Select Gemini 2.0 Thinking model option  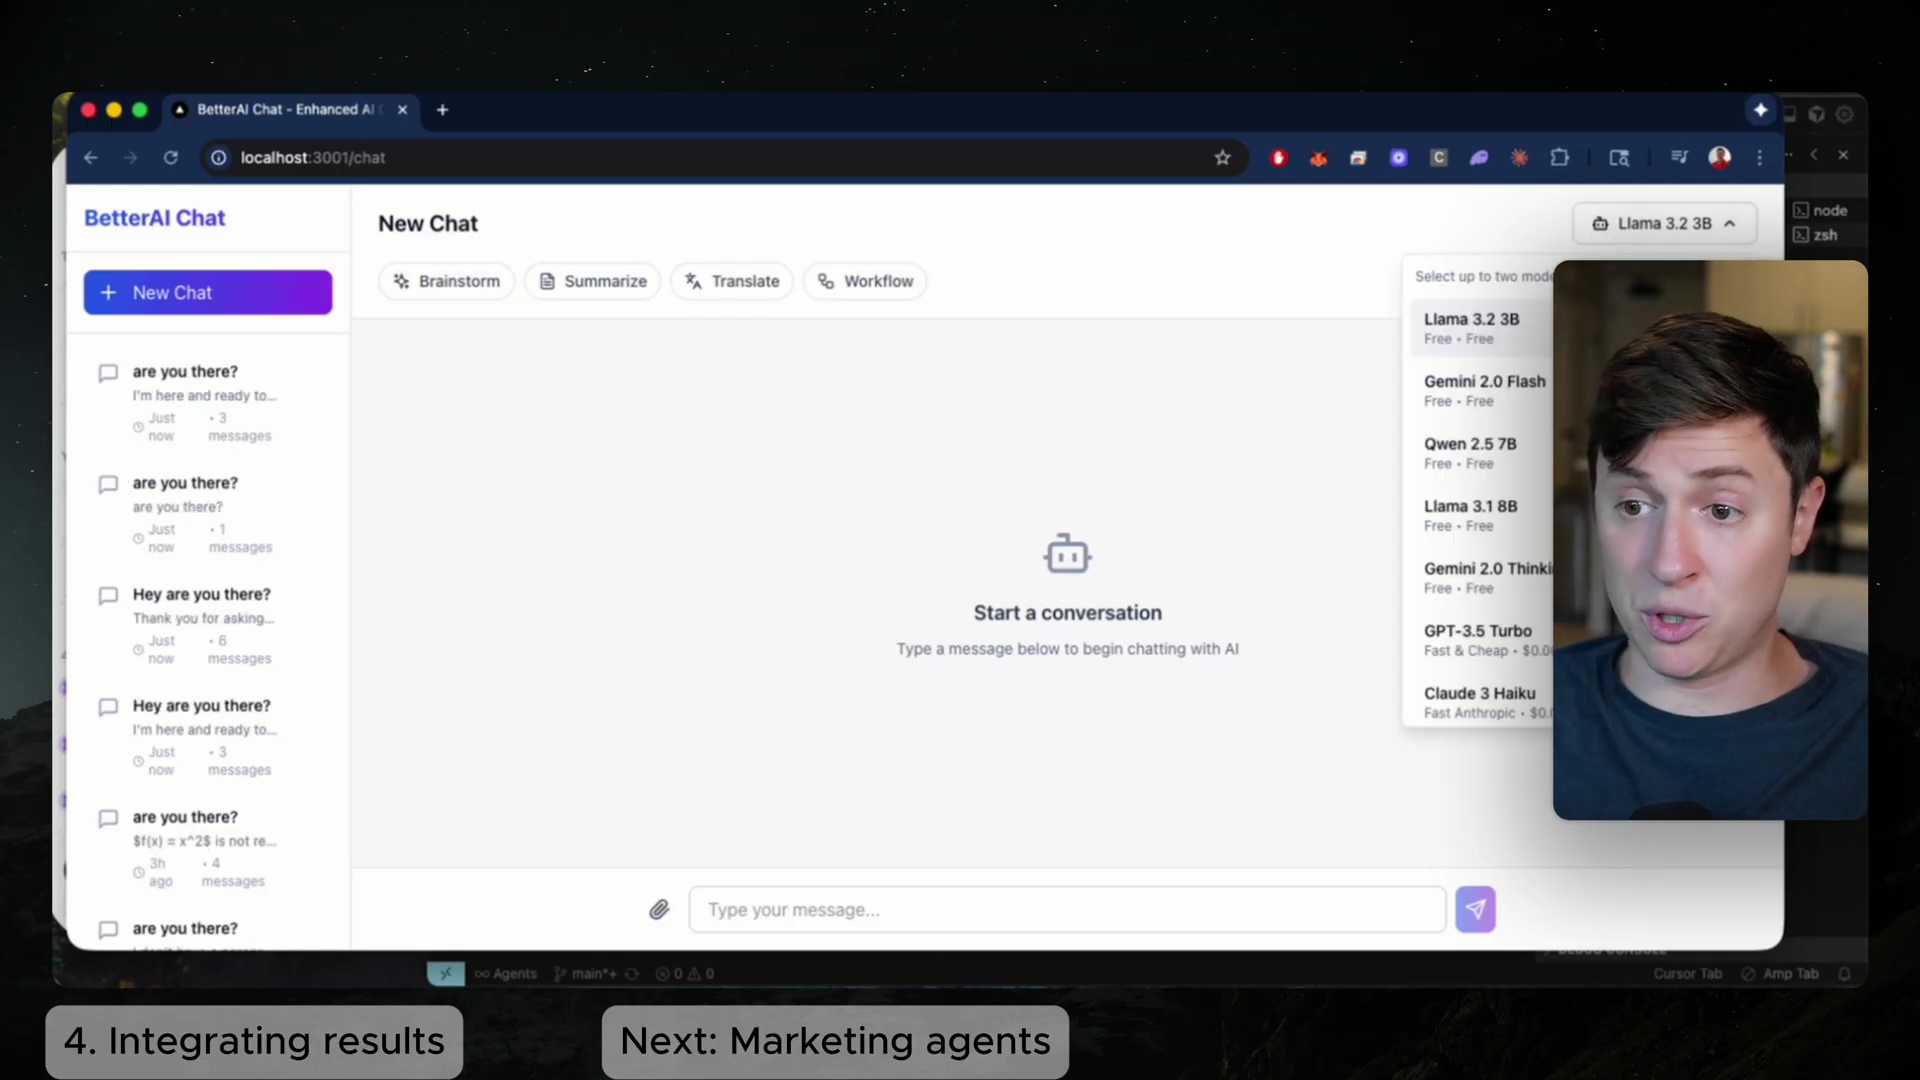[1481, 577]
